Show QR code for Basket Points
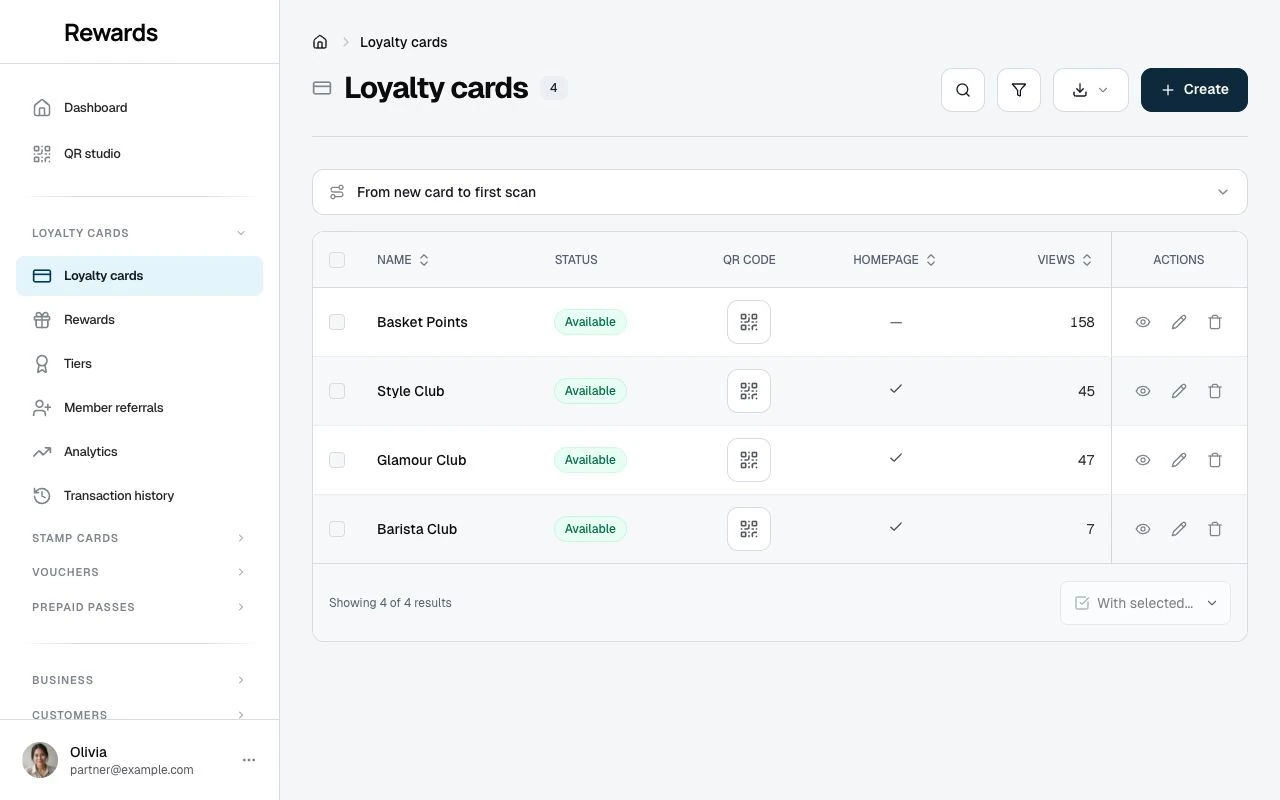Viewport: 1280px width, 800px height. (749, 322)
